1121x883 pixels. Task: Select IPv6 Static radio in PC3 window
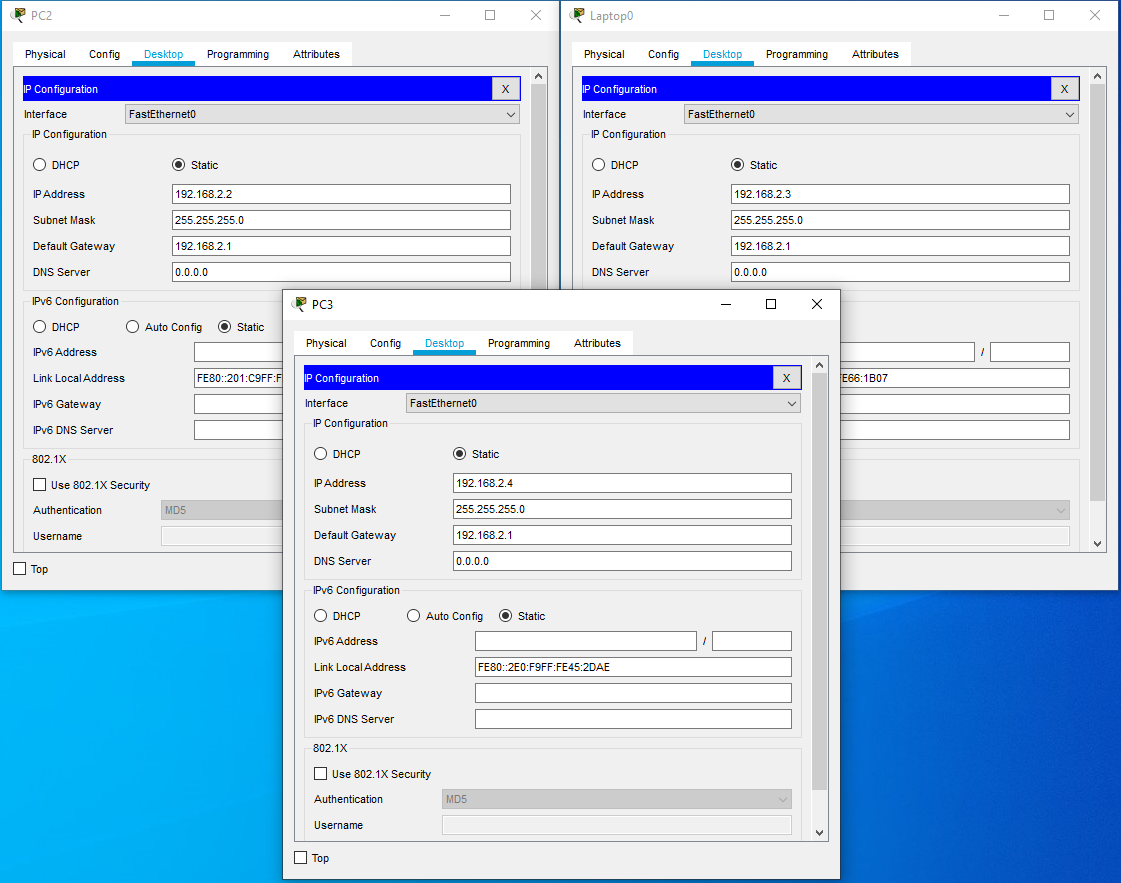pyautogui.click(x=505, y=616)
